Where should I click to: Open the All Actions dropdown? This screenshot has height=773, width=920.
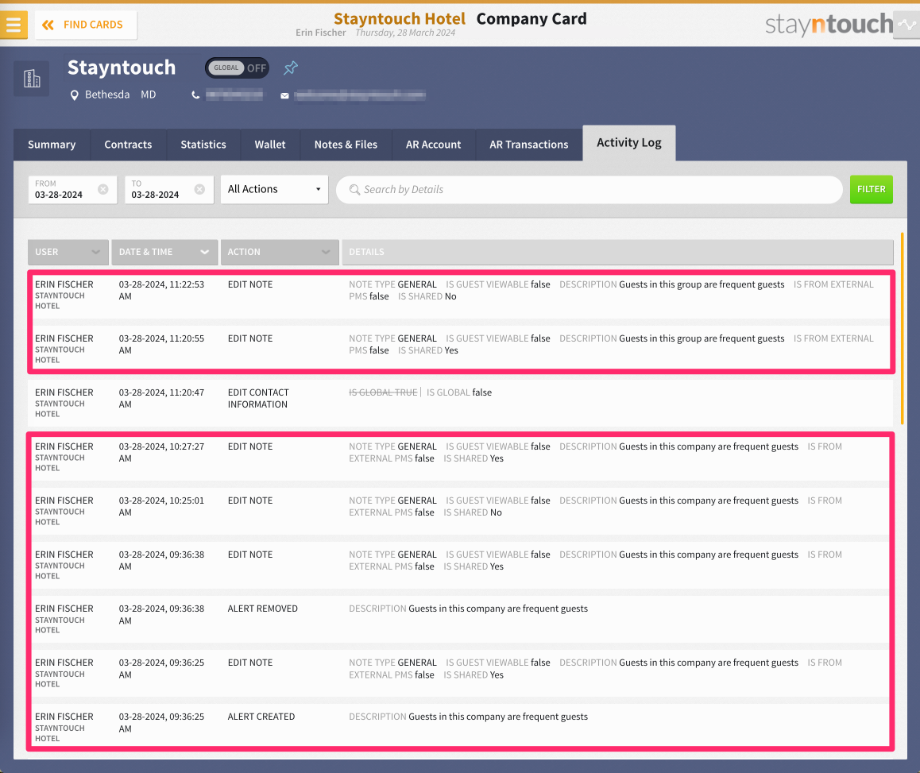tap(274, 189)
